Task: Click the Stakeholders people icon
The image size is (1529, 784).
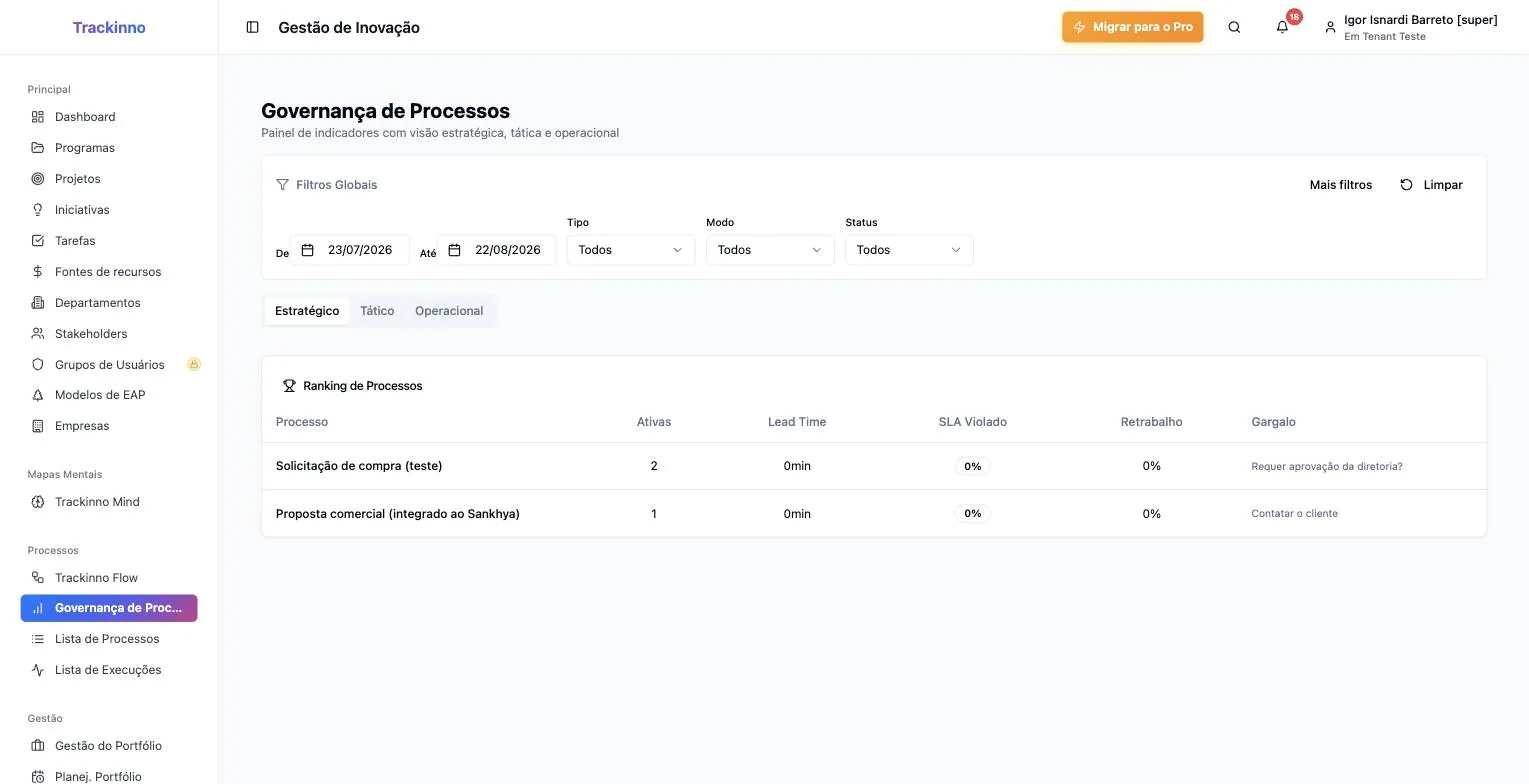Action: coord(38,334)
